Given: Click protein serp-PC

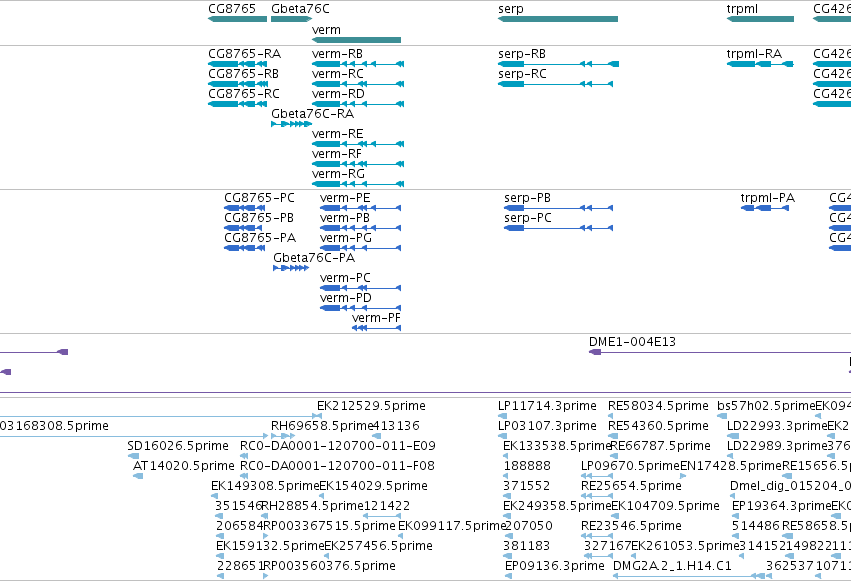Looking at the screenshot, I should point(558,228).
